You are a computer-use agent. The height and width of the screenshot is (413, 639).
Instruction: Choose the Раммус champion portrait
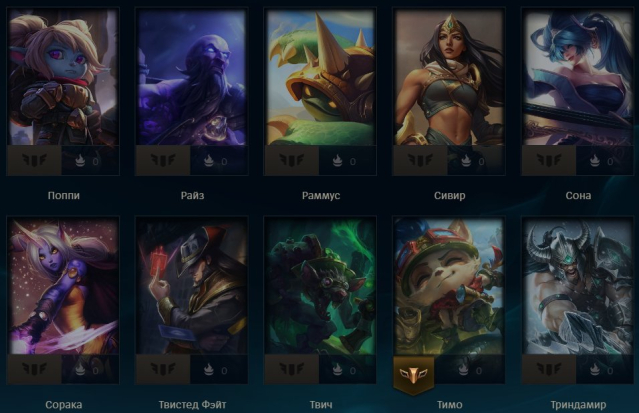320,77
